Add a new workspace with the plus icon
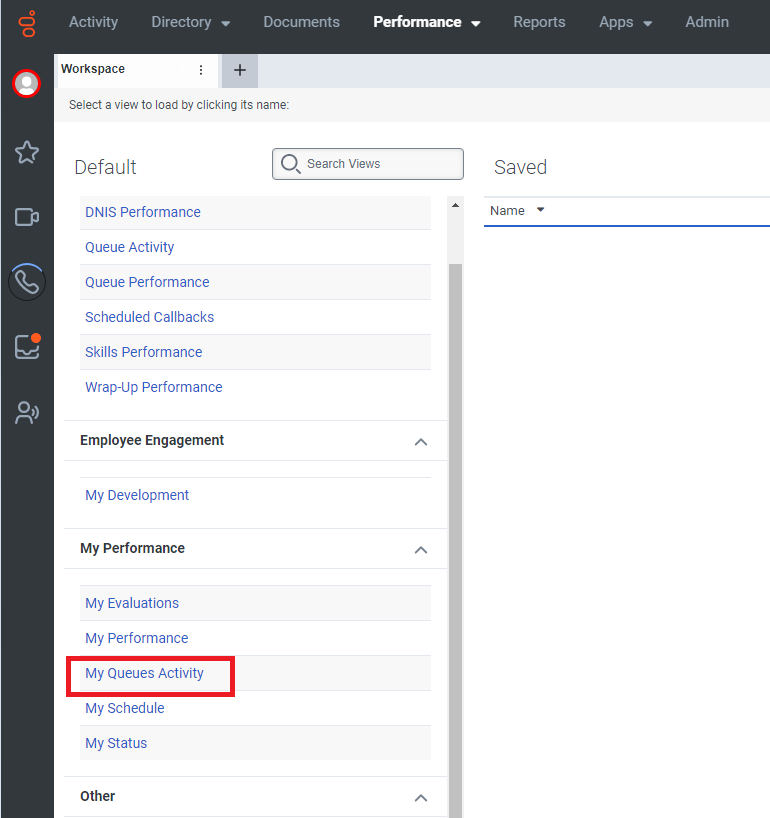This screenshot has height=818, width=770. coord(238,70)
